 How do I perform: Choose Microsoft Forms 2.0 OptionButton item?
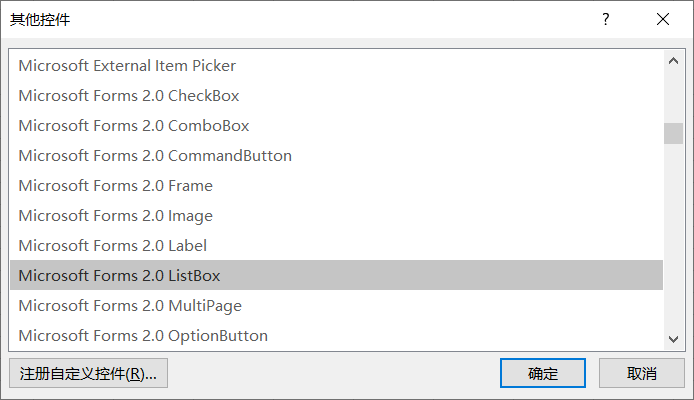[143, 336]
